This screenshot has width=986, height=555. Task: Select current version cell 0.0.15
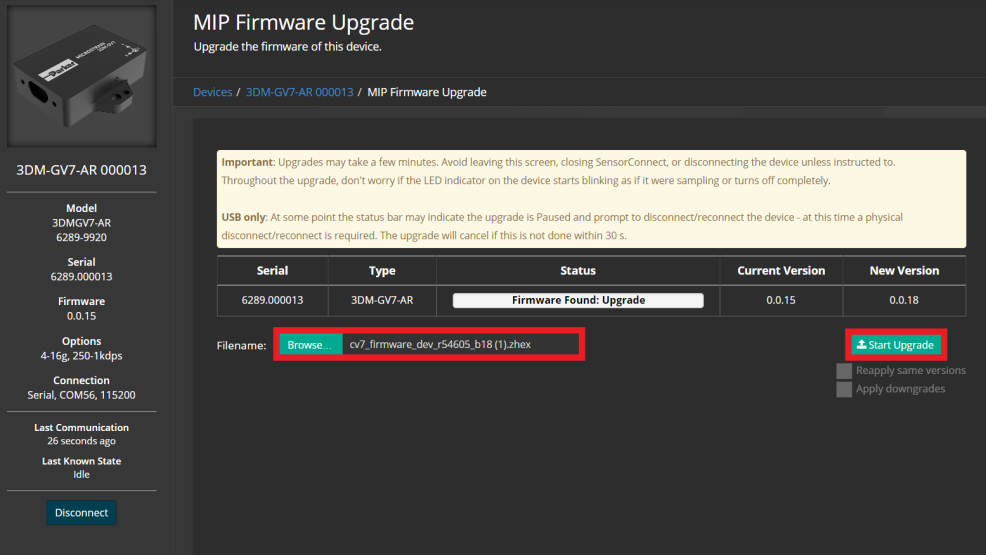[781, 300]
